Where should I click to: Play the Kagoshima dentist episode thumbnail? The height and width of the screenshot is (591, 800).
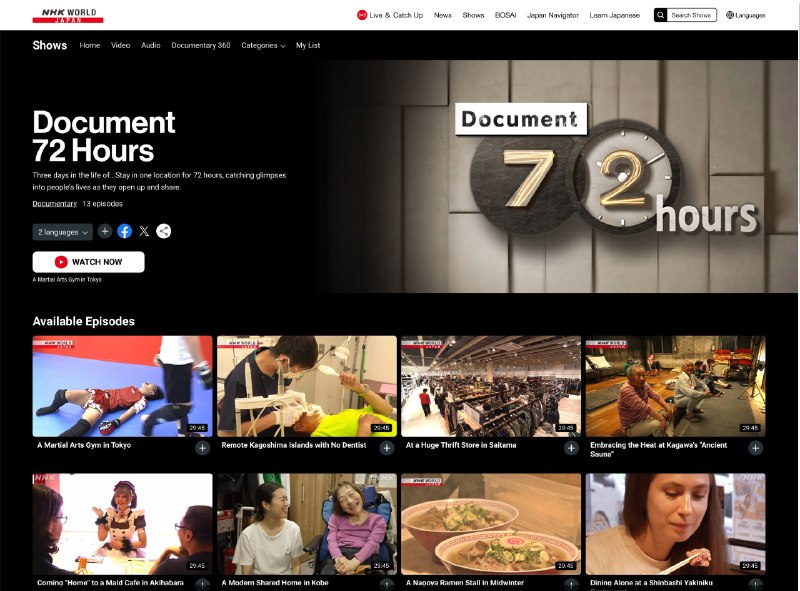coord(307,386)
